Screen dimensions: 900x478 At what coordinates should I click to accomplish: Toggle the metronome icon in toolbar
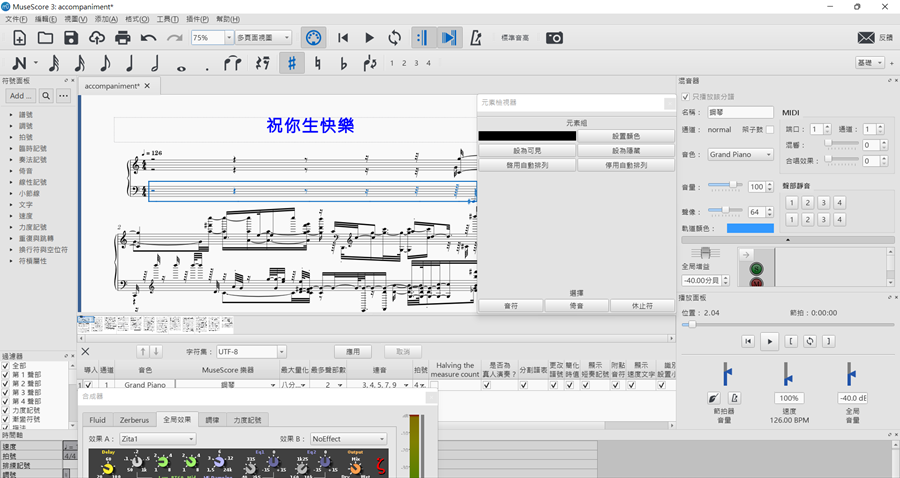click(476, 38)
